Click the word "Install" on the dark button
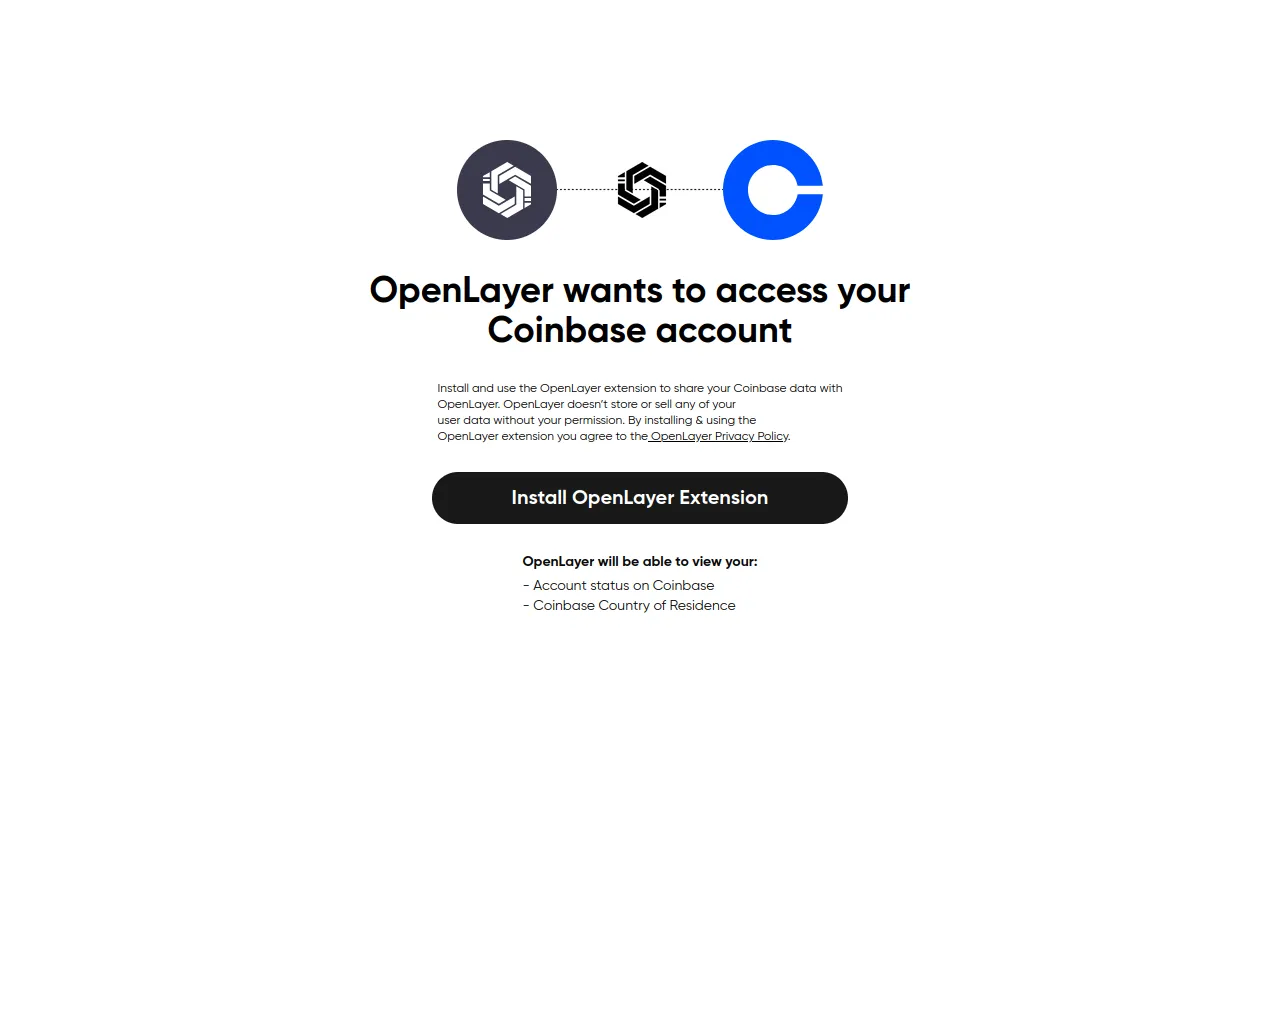Image resolution: width=1280 pixels, height=1024 pixels. [x=539, y=497]
